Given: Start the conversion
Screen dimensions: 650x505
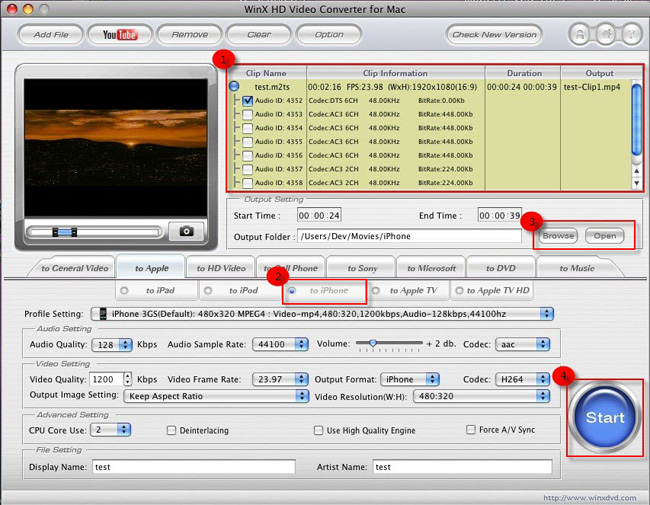Looking at the screenshot, I should coord(605,417).
